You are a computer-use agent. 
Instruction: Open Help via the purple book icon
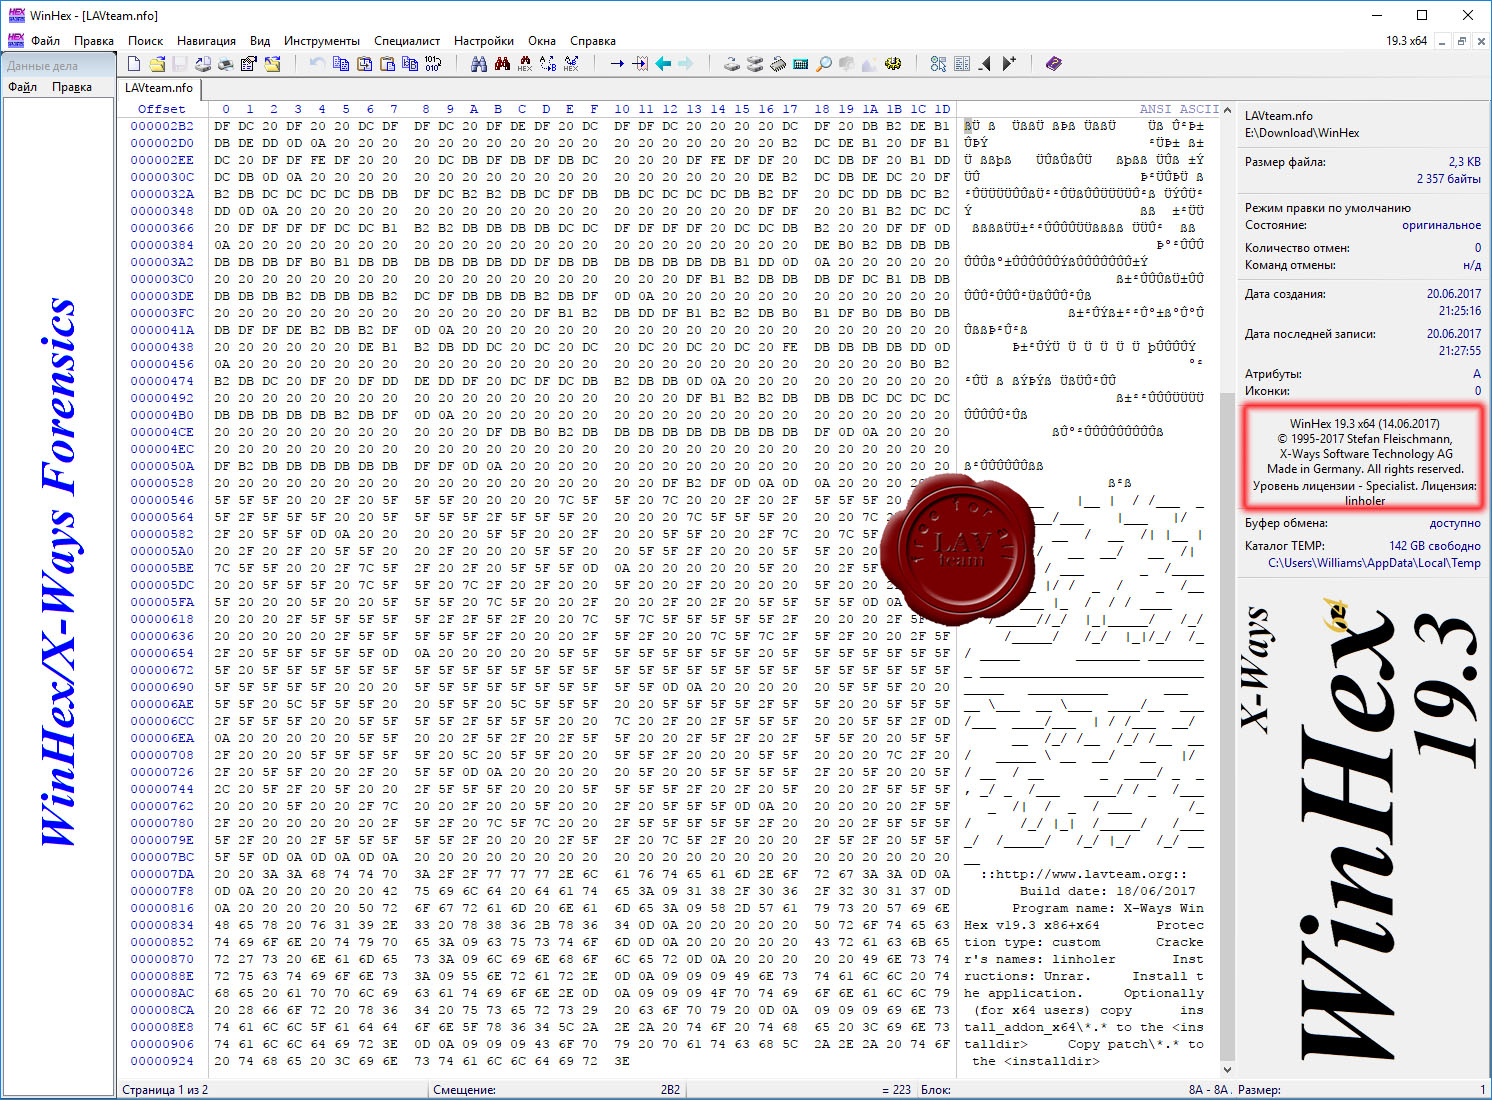(1054, 64)
